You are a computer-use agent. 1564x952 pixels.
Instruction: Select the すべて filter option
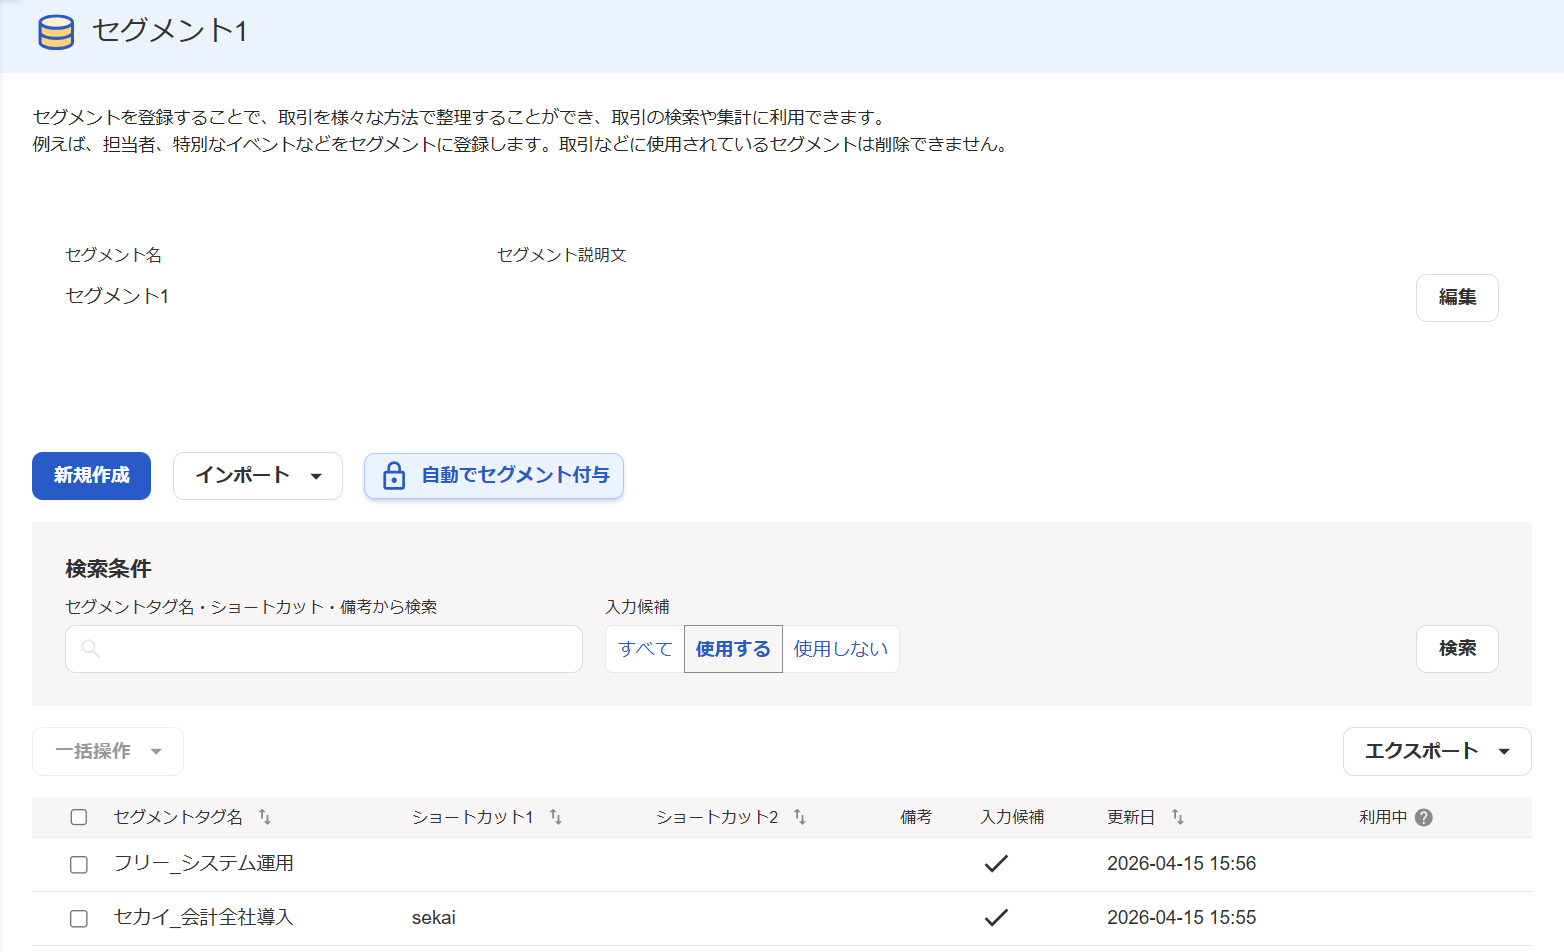click(645, 649)
